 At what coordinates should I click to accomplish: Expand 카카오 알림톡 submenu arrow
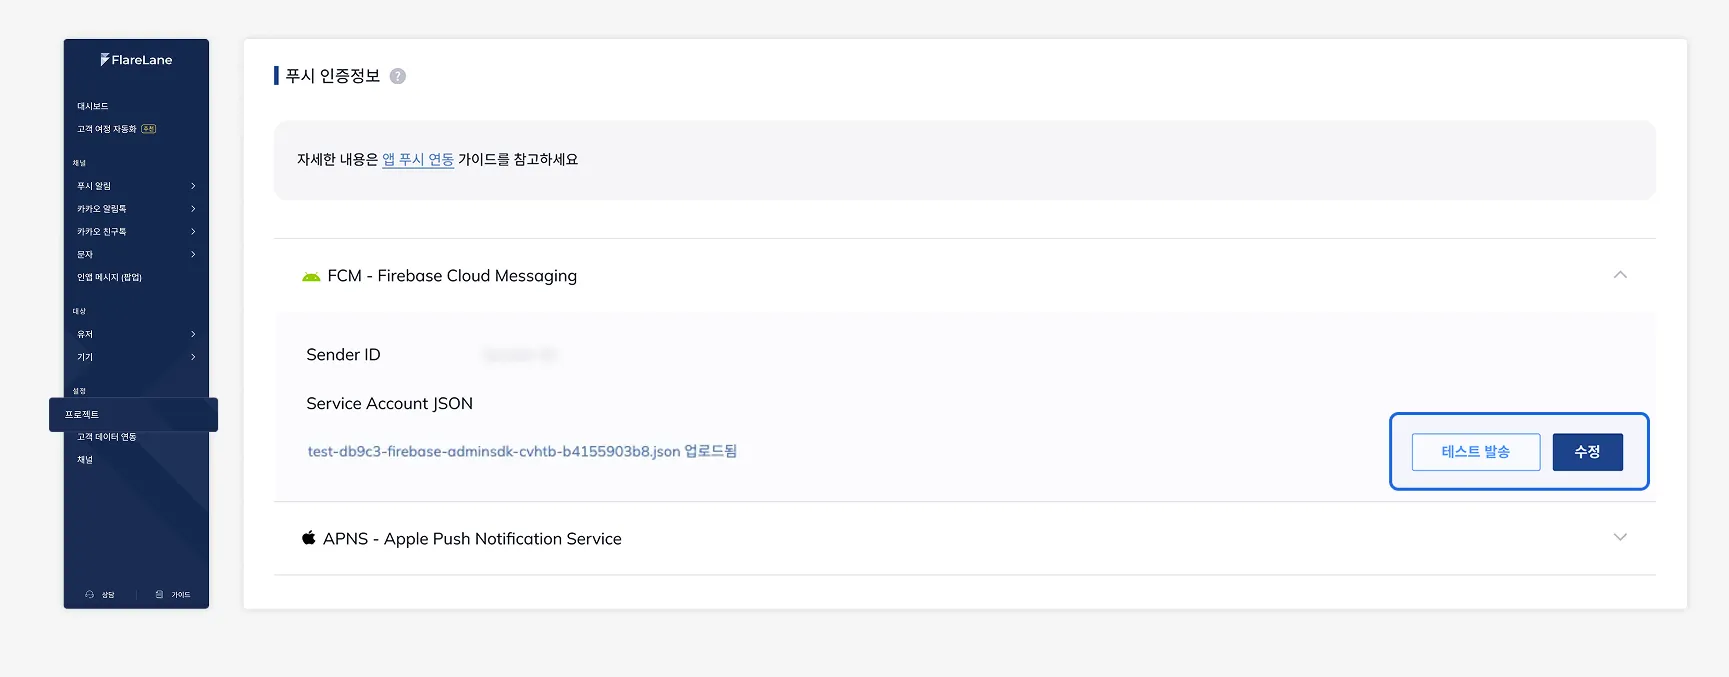(x=193, y=209)
